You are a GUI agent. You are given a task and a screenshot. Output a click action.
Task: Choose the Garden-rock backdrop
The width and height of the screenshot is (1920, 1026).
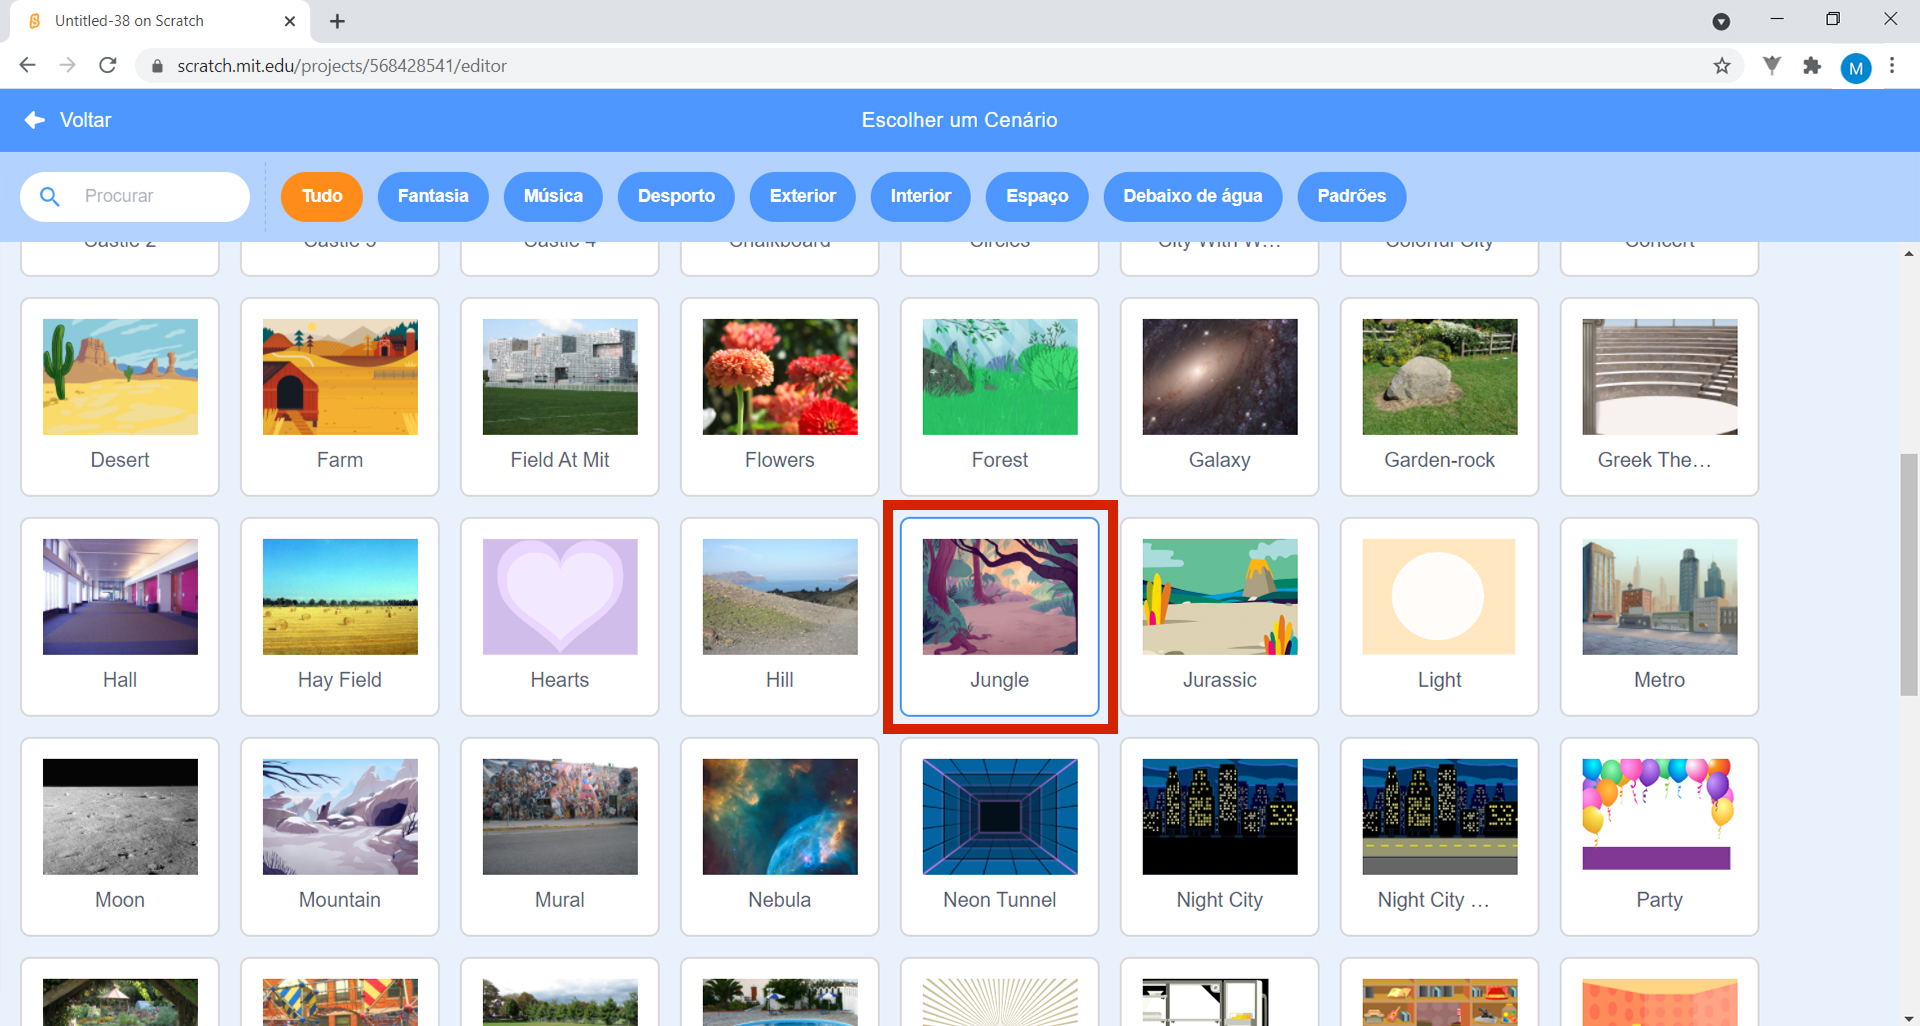point(1440,397)
